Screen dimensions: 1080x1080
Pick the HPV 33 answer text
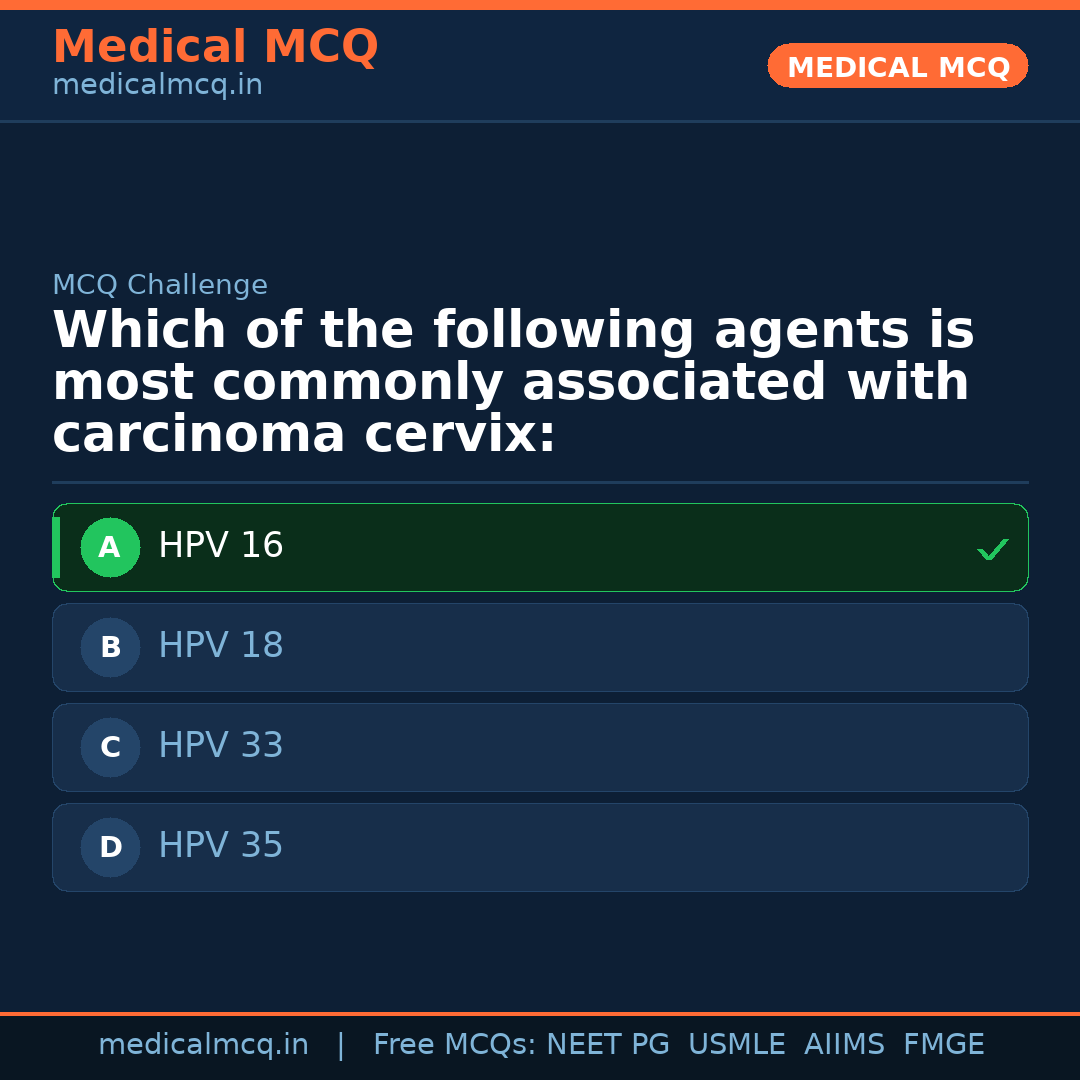coord(221,746)
